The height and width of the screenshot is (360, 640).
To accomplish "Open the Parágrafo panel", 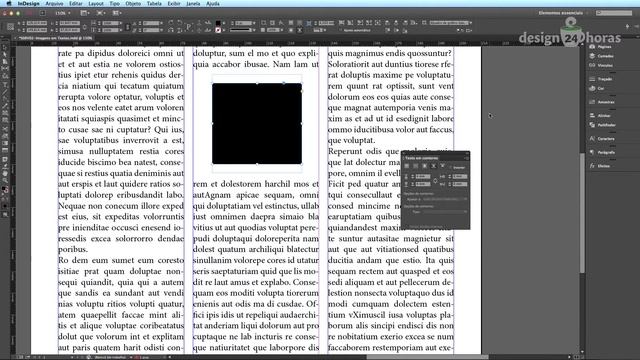I will click(602, 152).
